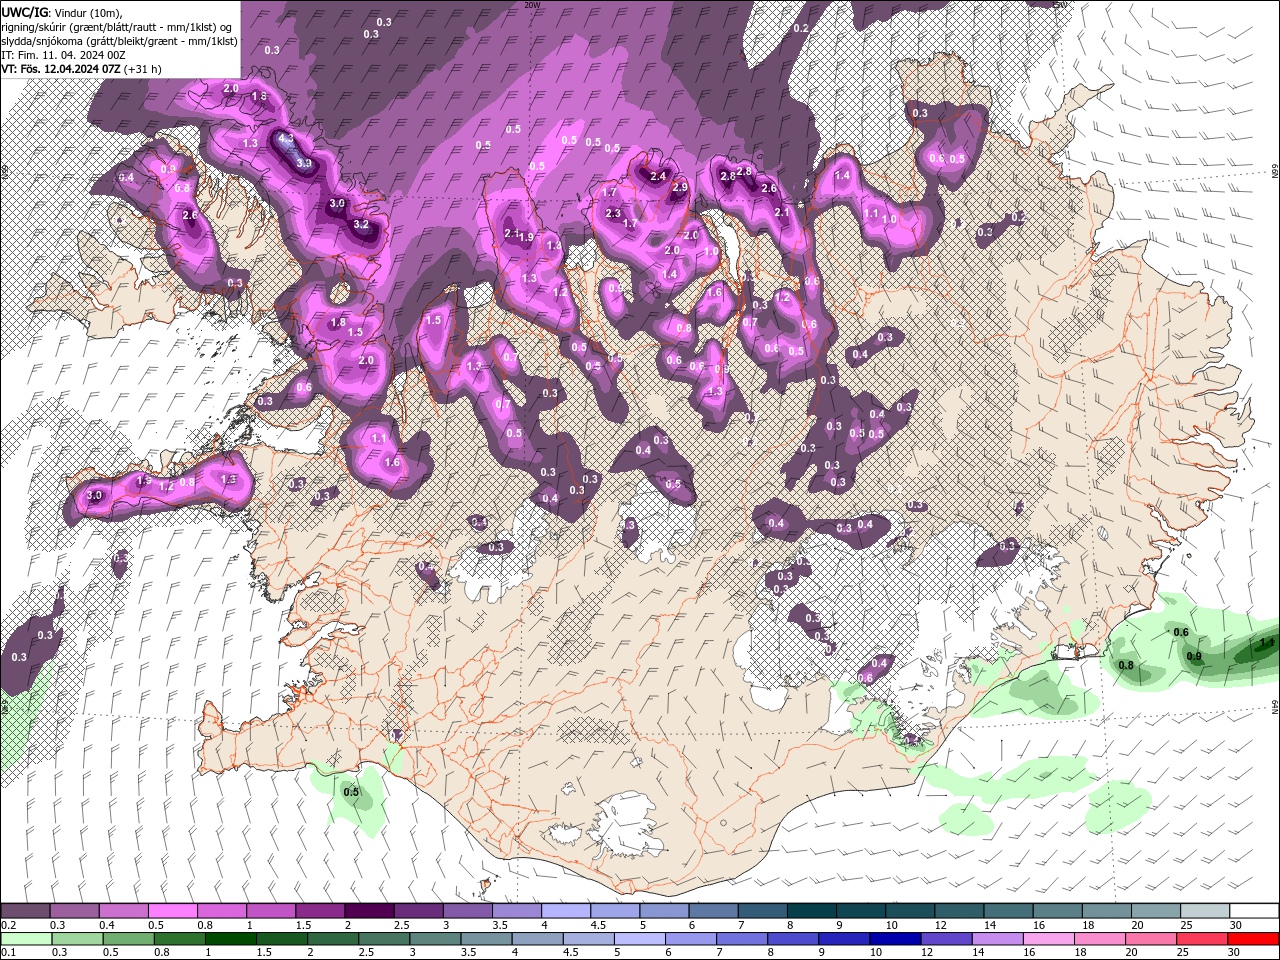Image resolution: width=1280 pixels, height=960 pixels.
Task: Click the dark green rain-scale swatch labeled 1
Action: pos(230,938)
